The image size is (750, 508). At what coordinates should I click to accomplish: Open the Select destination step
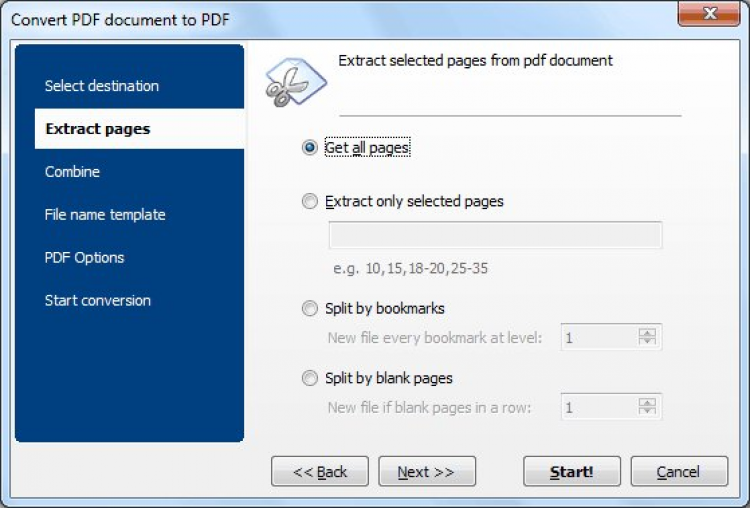click(101, 86)
